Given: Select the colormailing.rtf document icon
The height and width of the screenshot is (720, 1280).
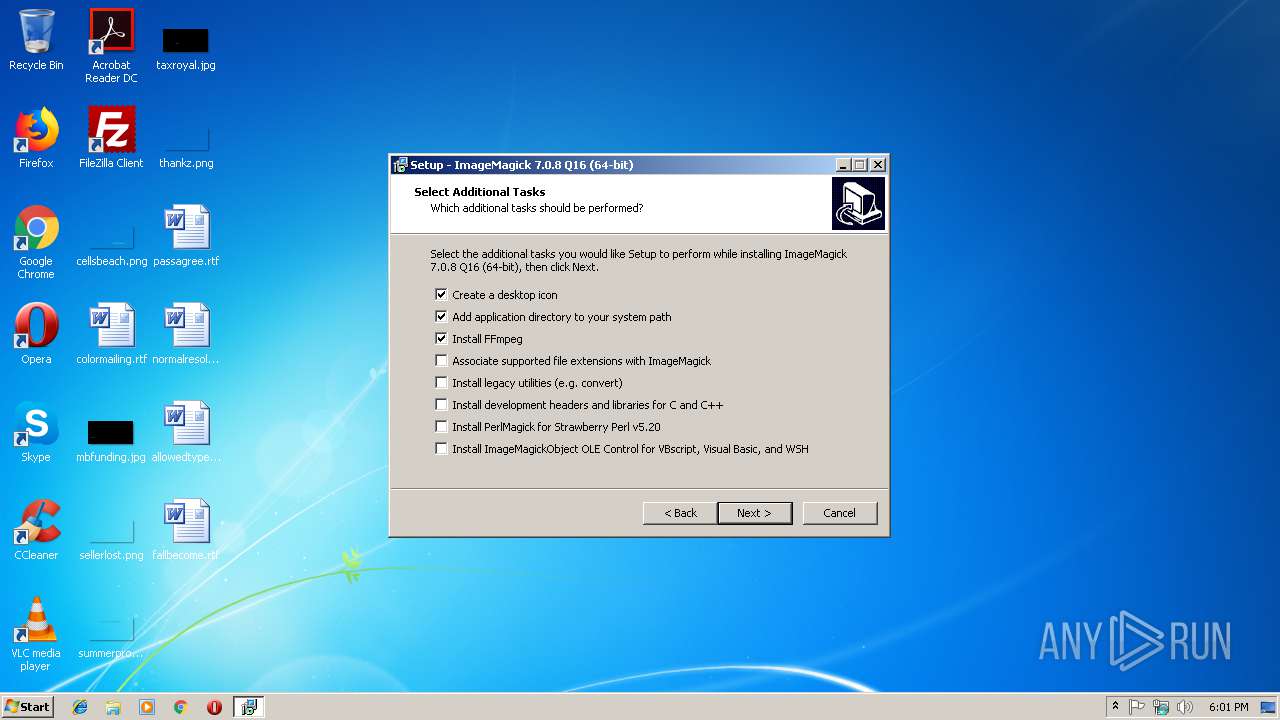Looking at the screenshot, I should [x=111, y=333].
